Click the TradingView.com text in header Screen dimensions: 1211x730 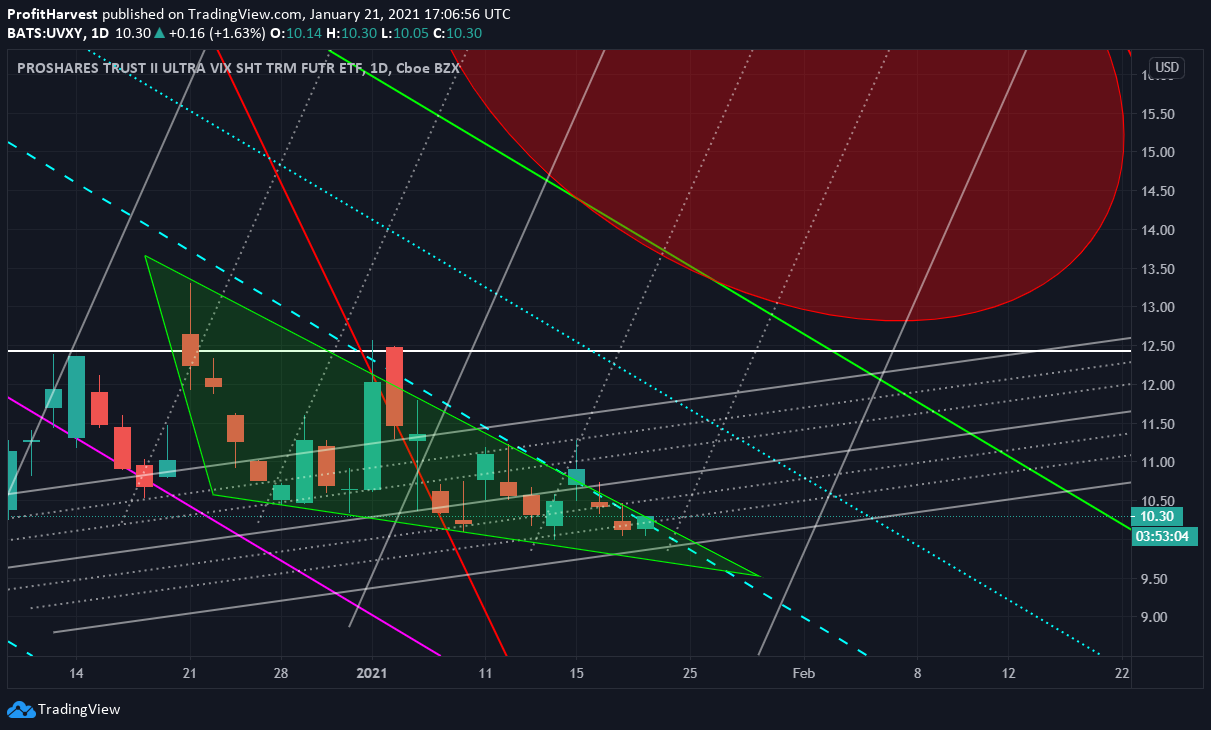(243, 15)
